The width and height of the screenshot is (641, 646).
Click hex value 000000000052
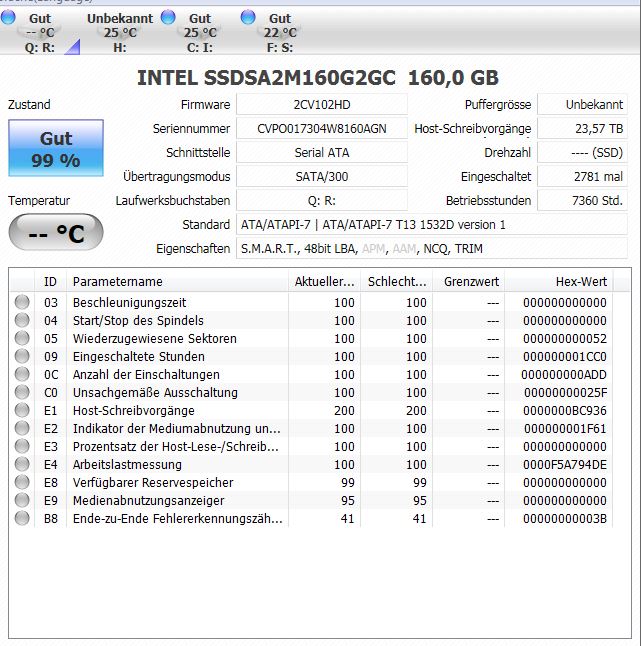565,338
